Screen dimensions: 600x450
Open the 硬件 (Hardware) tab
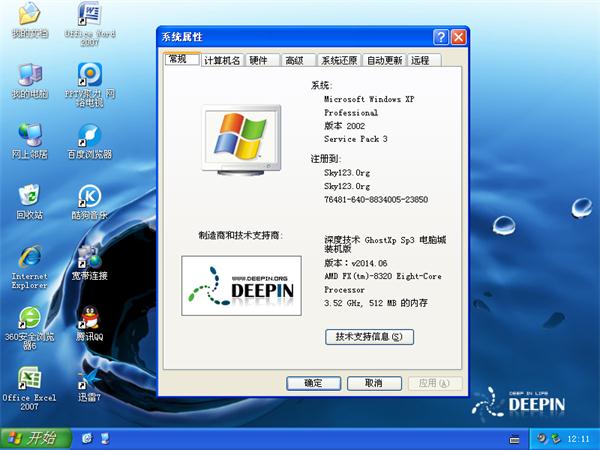point(258,61)
